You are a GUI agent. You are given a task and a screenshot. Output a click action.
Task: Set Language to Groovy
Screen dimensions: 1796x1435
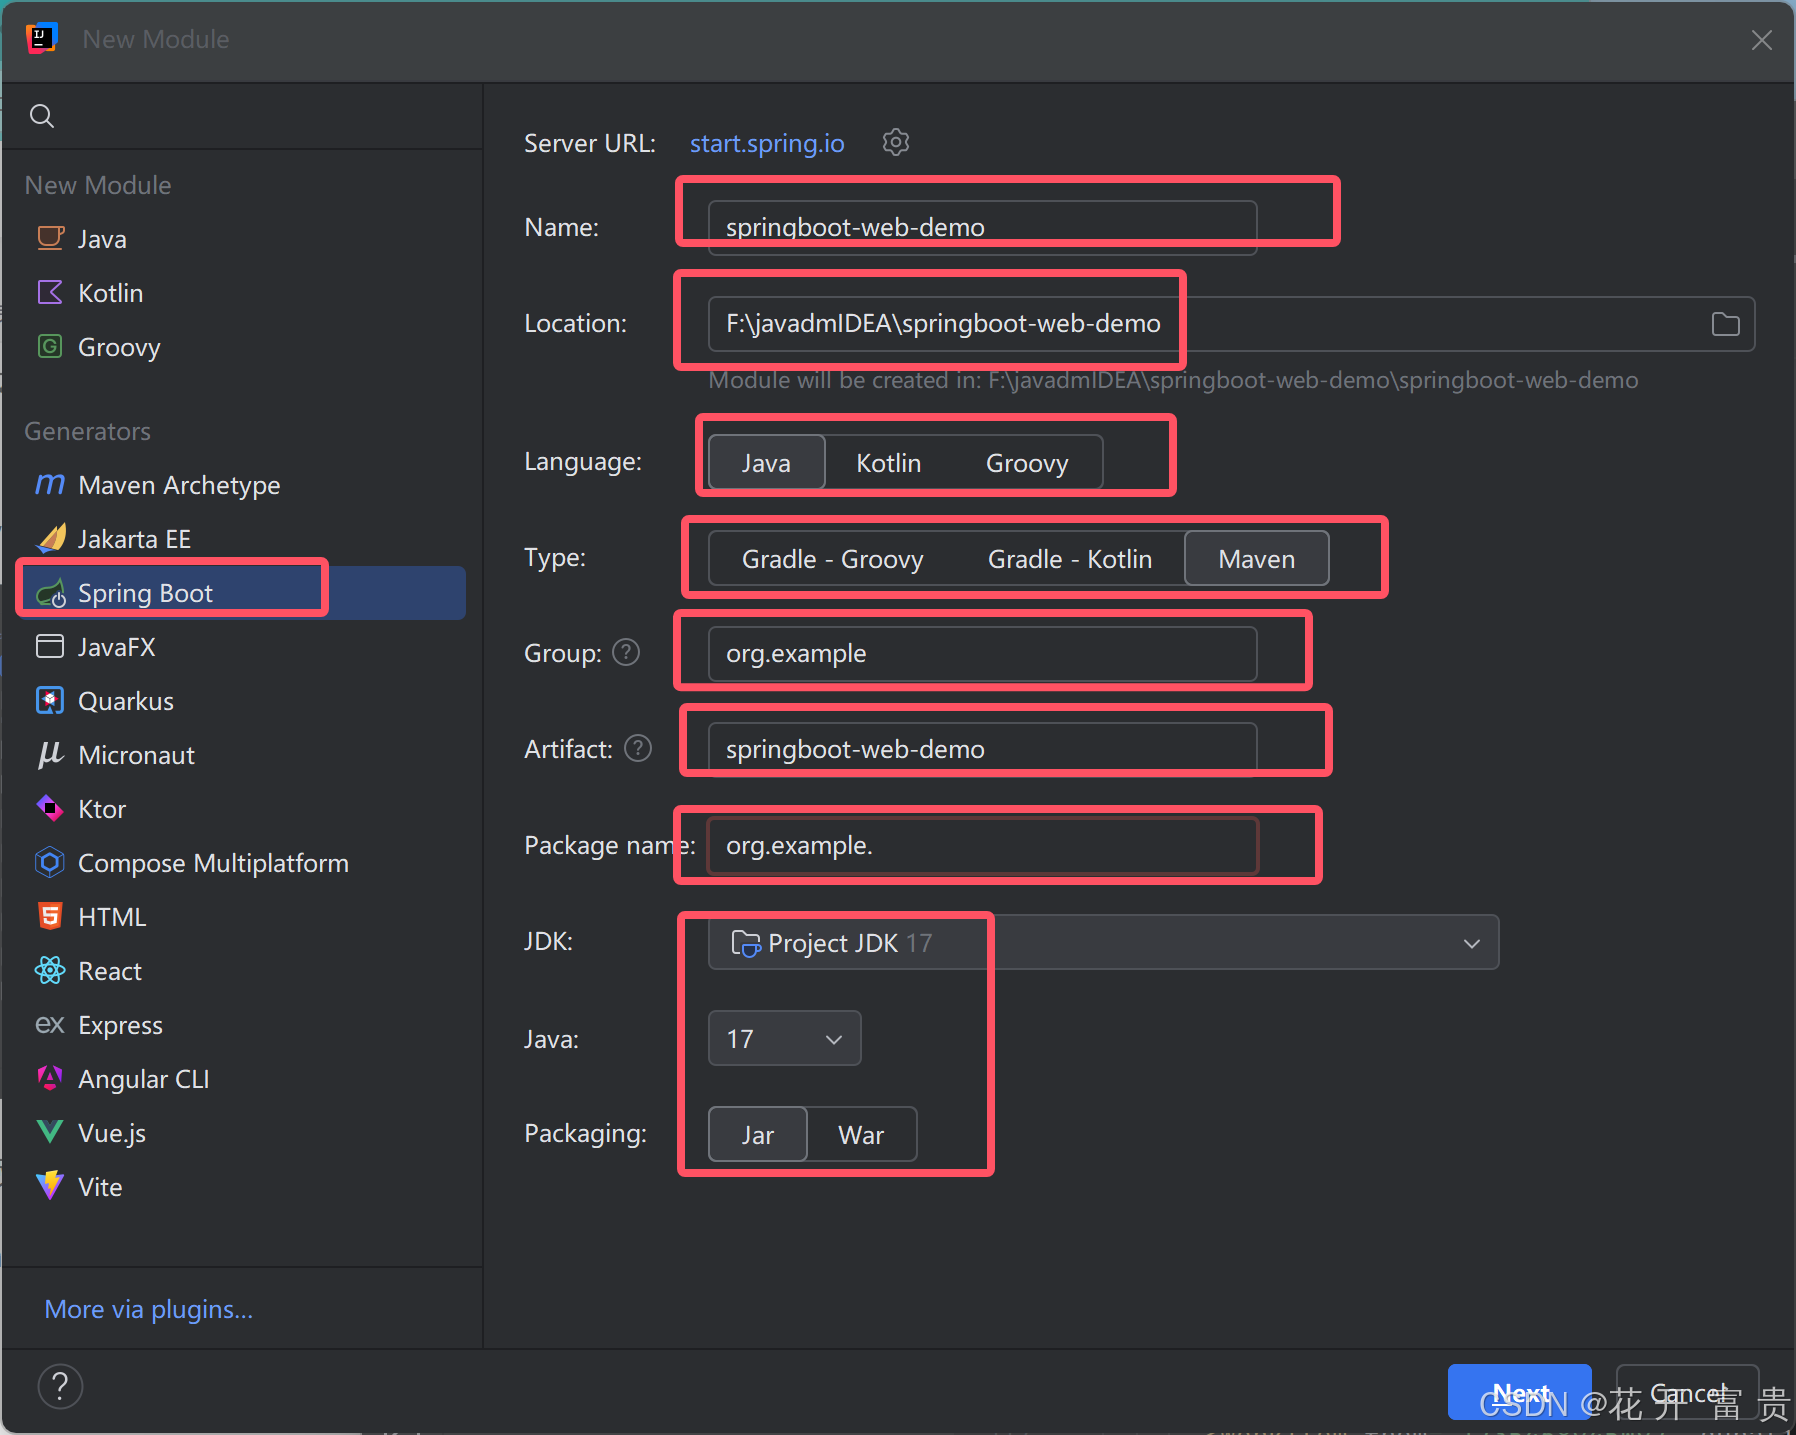[x=1027, y=462]
